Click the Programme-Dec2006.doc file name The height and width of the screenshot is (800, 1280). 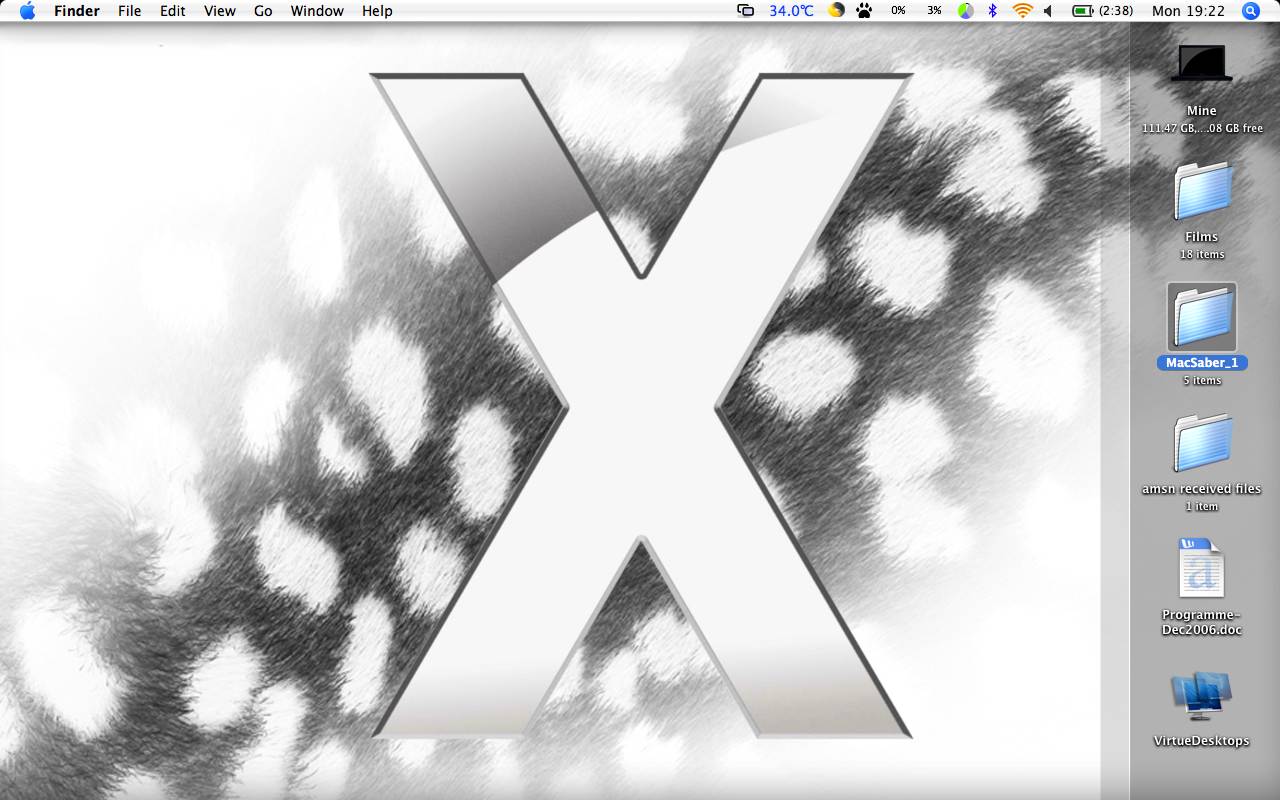(x=1202, y=622)
